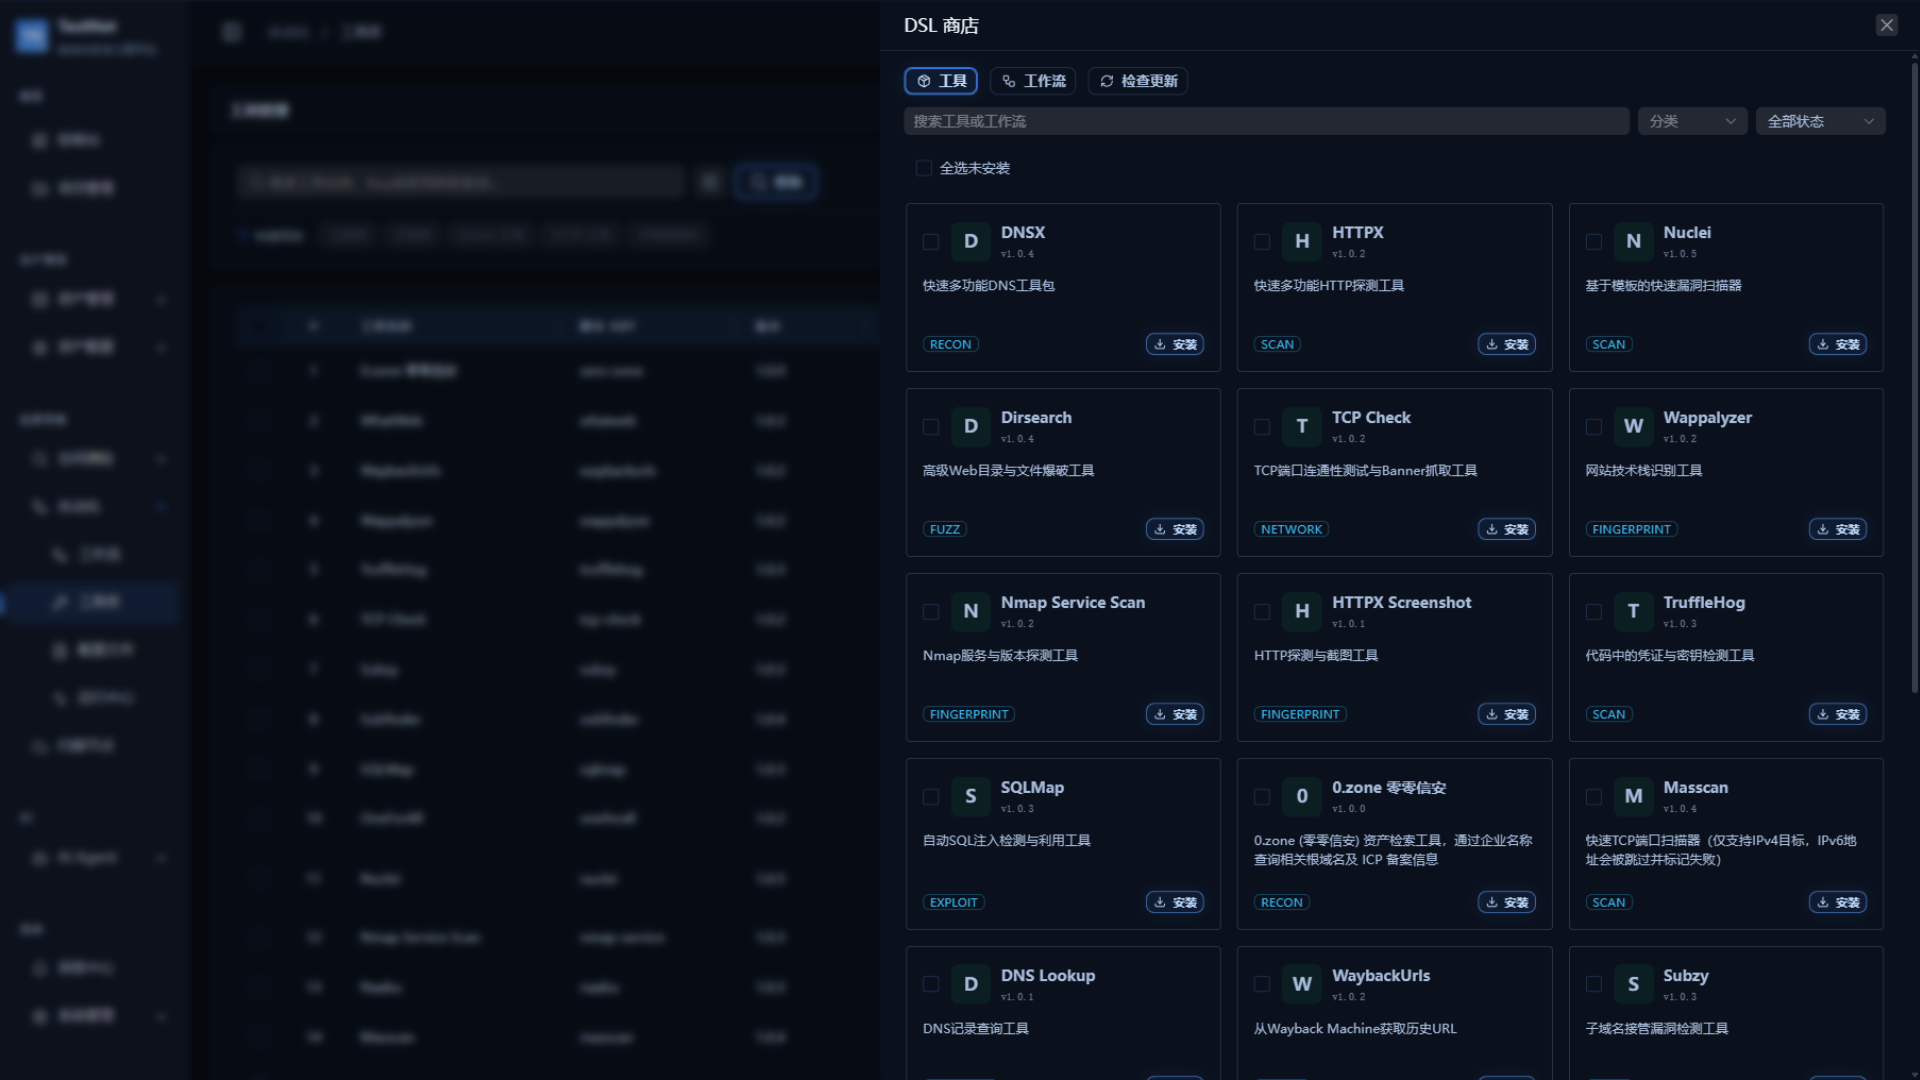This screenshot has width=1920, height=1080.
Task: Click the Nmap Service Scan N avatar
Action: pyautogui.click(x=970, y=611)
